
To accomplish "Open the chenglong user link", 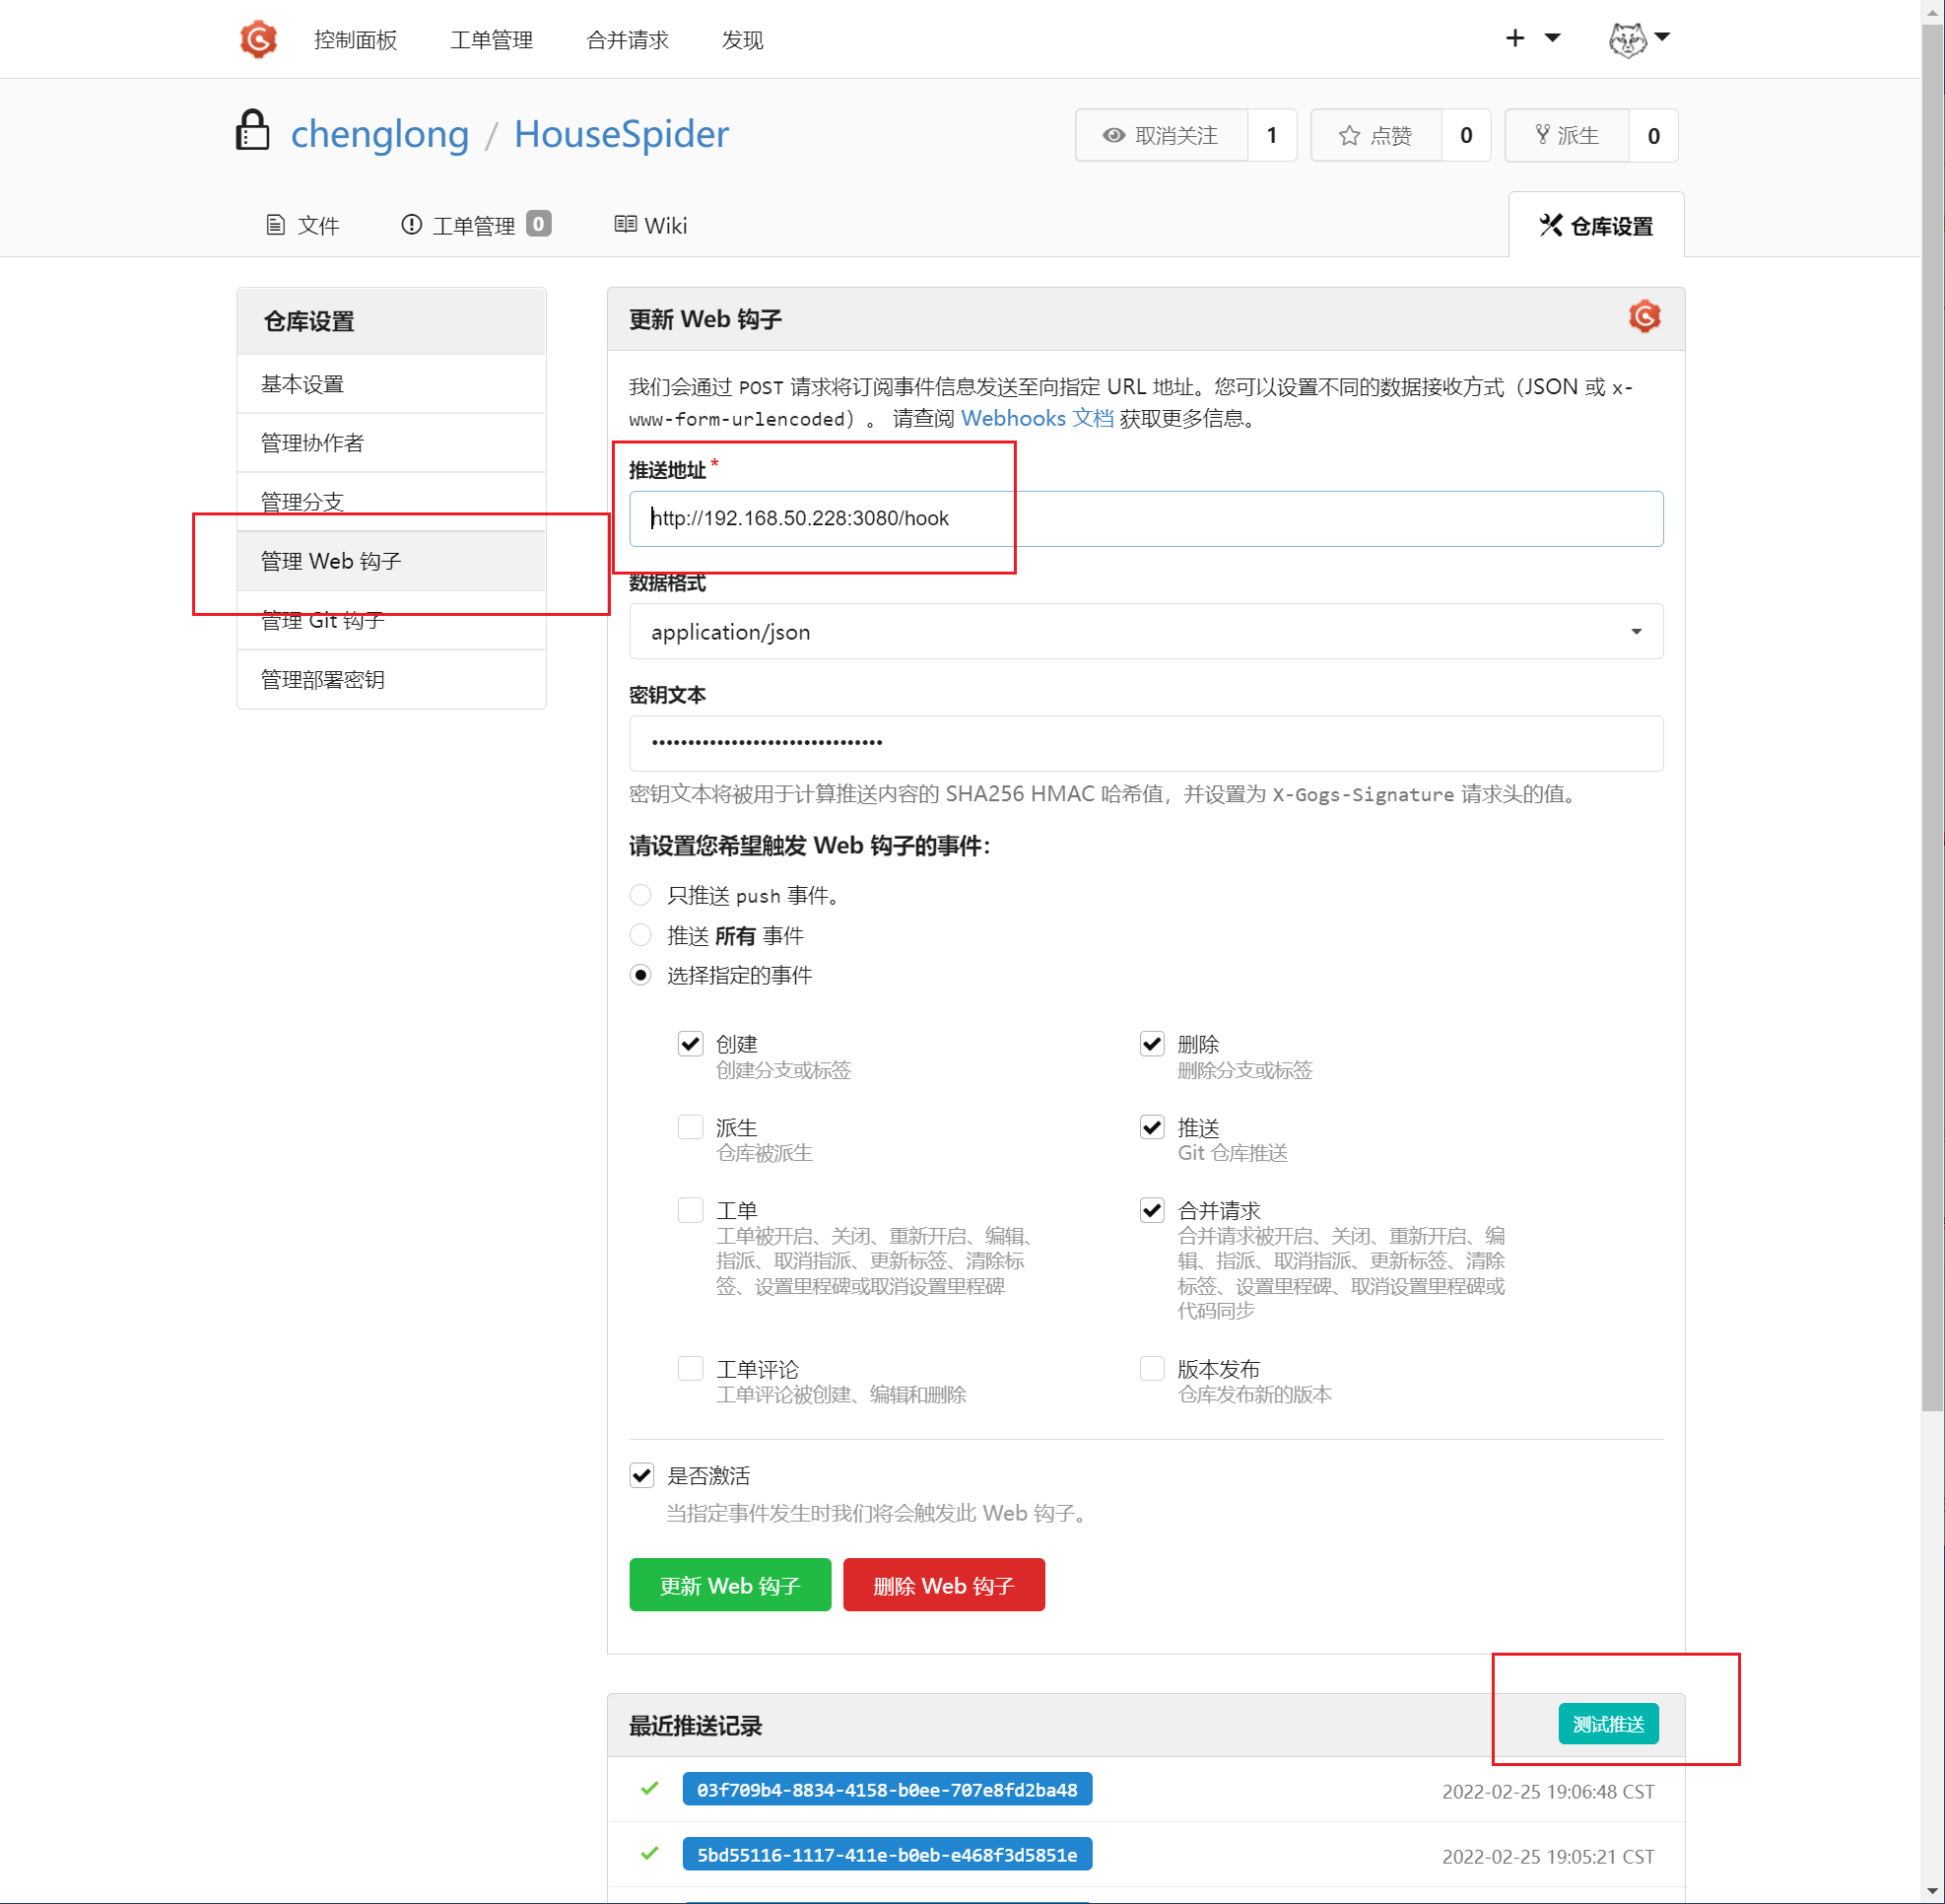I will click(x=379, y=134).
